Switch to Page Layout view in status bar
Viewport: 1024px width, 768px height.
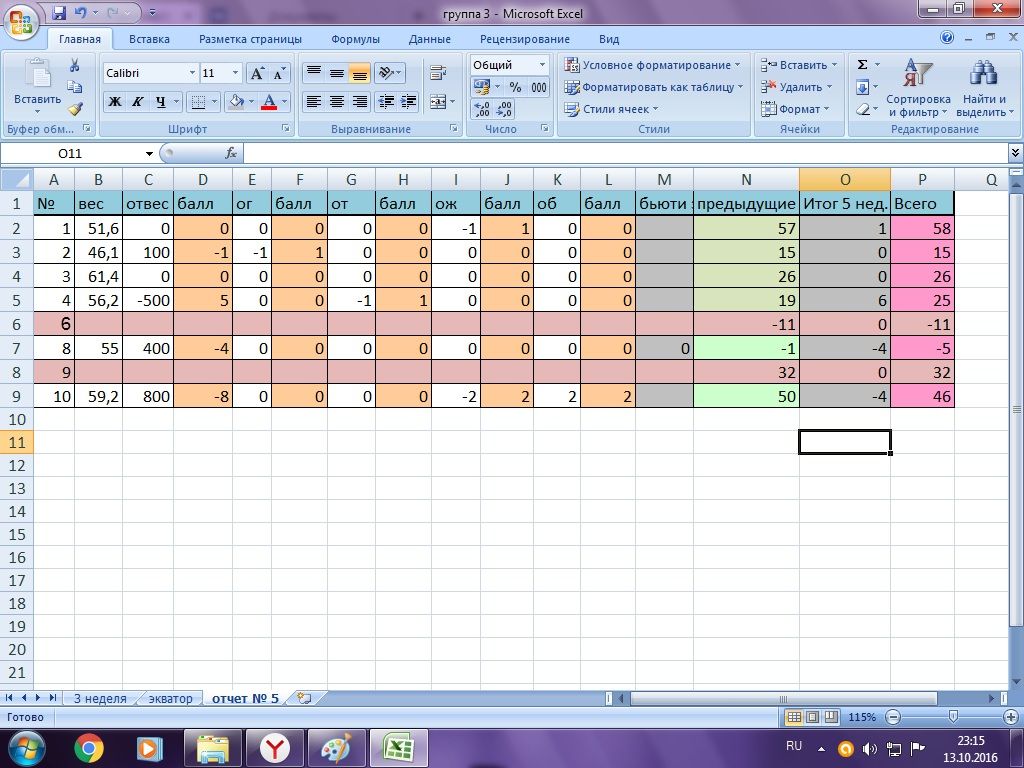[812, 717]
